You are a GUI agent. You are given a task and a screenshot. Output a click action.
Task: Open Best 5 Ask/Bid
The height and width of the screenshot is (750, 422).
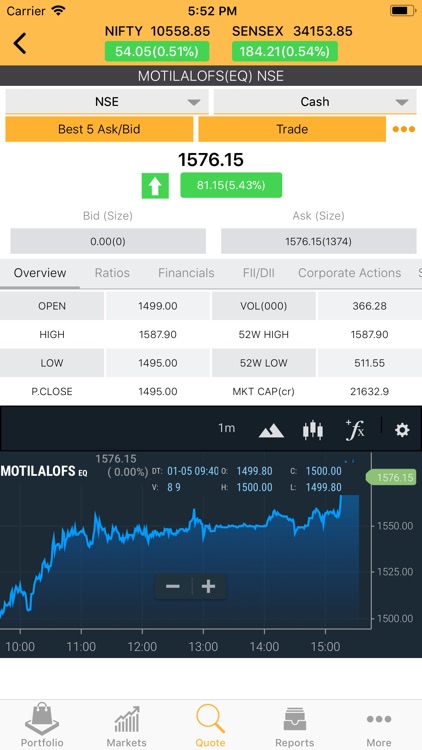point(99,129)
